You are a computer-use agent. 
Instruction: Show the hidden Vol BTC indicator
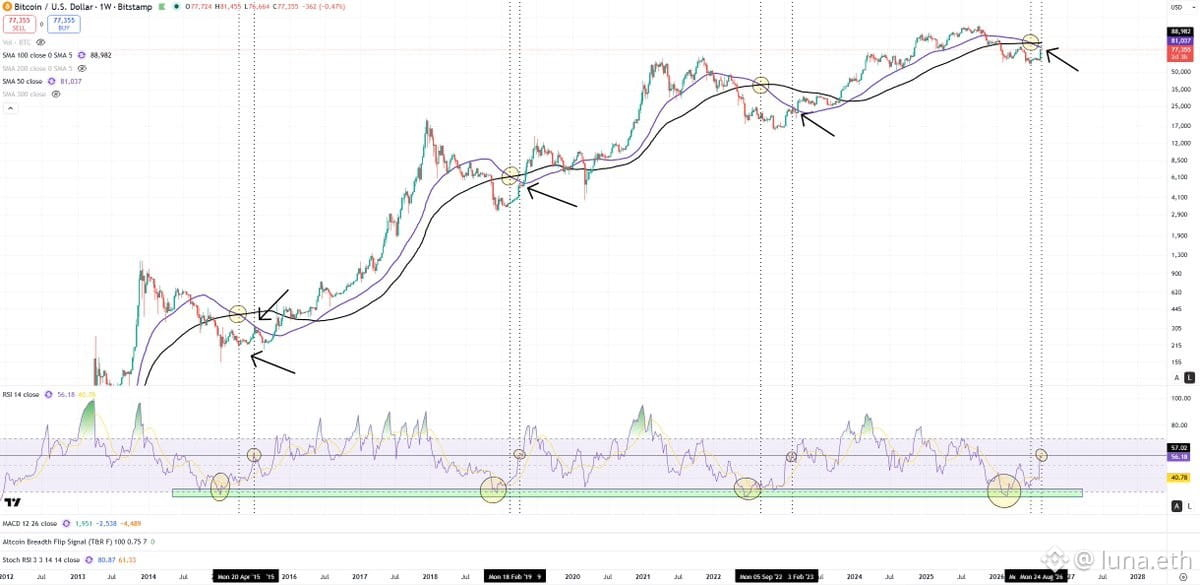(40, 42)
